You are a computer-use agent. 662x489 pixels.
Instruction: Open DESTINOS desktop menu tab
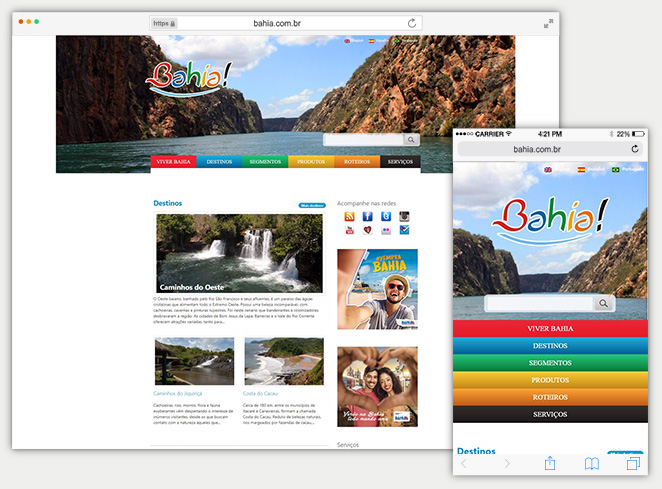coord(219,162)
